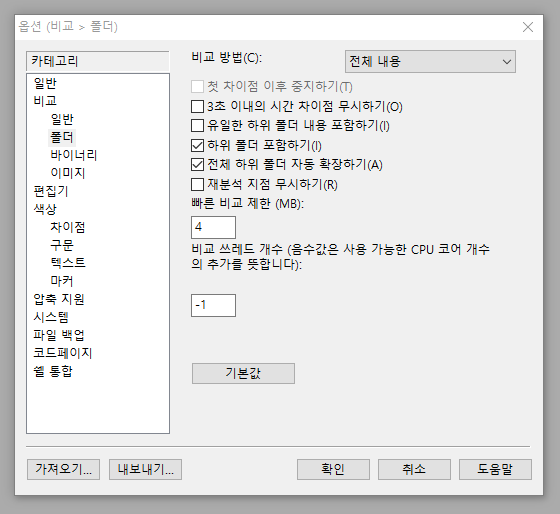
Task: Toggle 전체 하위 폴더 자동 확장하기 checkbox
Action: (198, 165)
